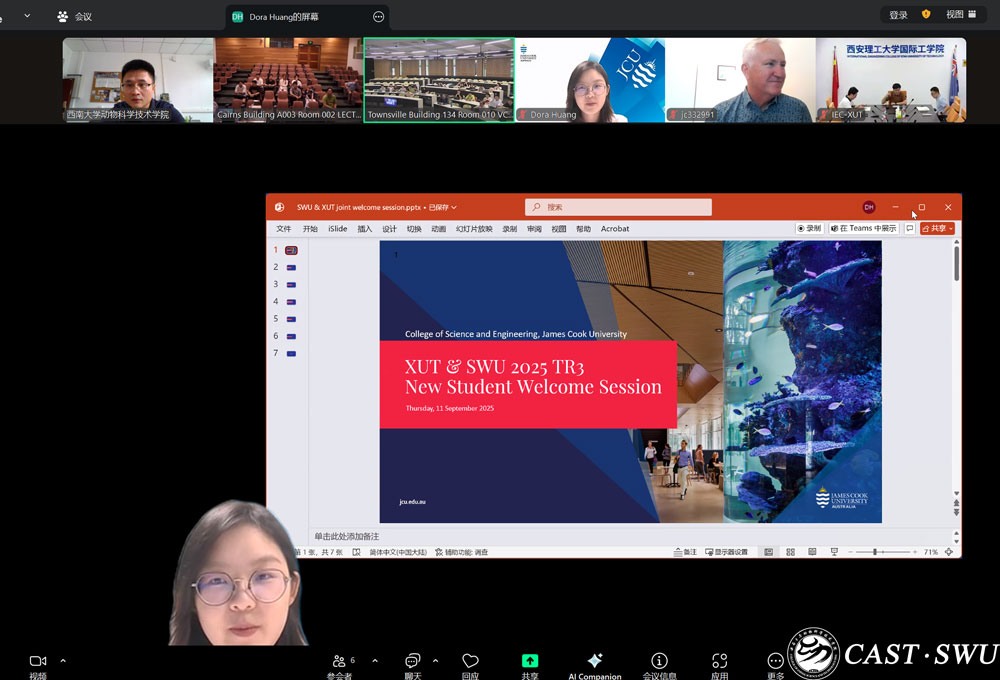Screen dimensions: 1000x680
Task: Select slide 4 thumbnail in slide panel
Action: [291, 302]
